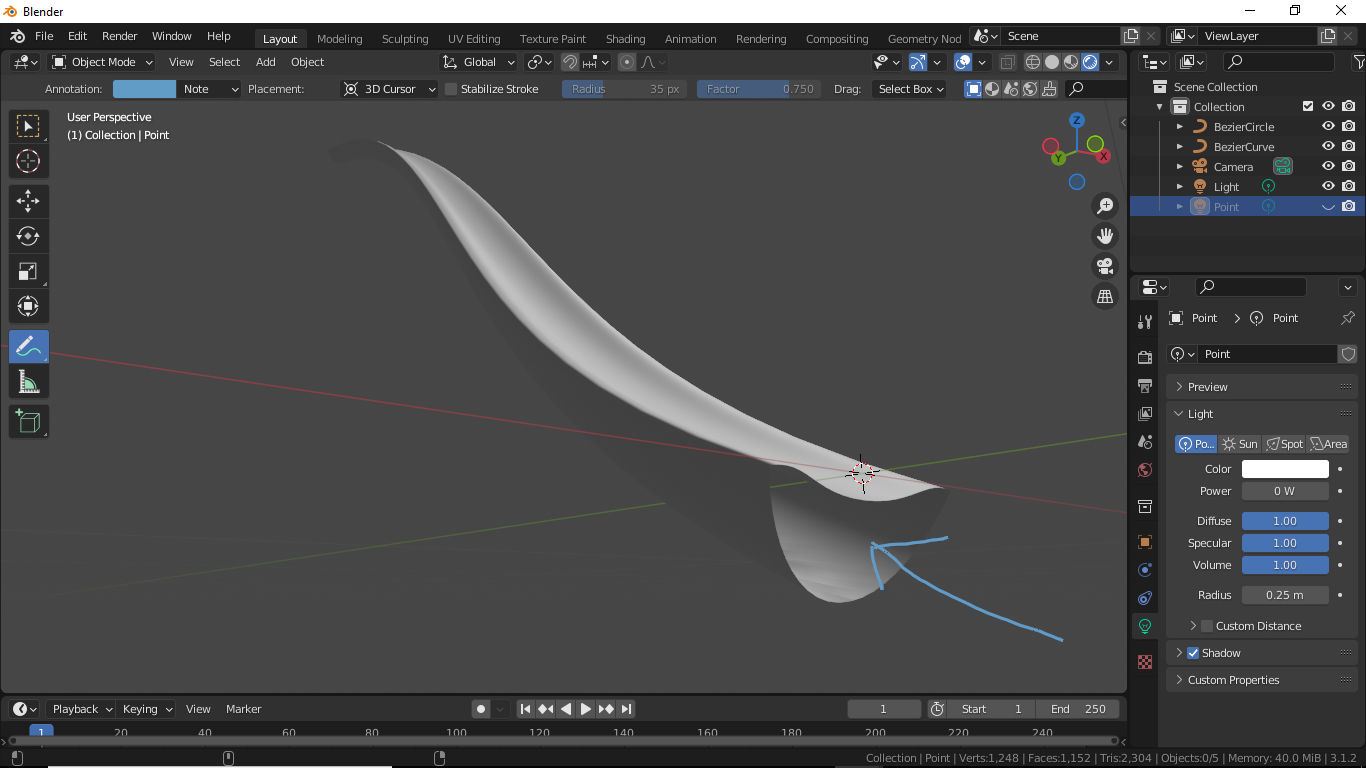
Task: Open the 3D Cursor placement dropdown
Action: pos(389,89)
